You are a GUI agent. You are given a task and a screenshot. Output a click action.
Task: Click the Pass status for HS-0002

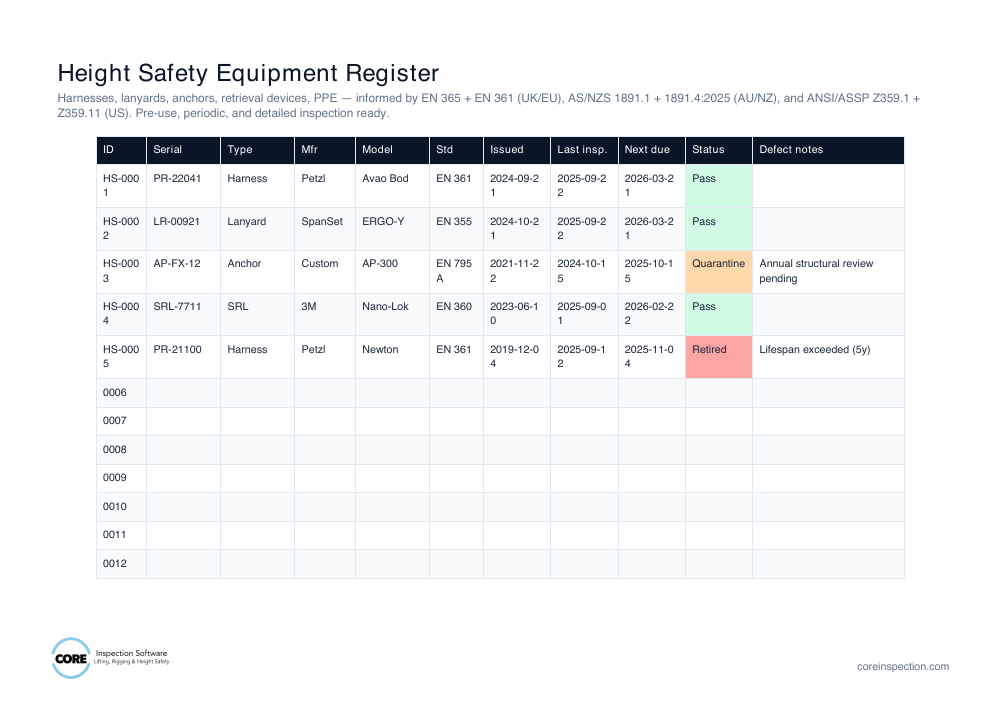pyautogui.click(x=719, y=228)
